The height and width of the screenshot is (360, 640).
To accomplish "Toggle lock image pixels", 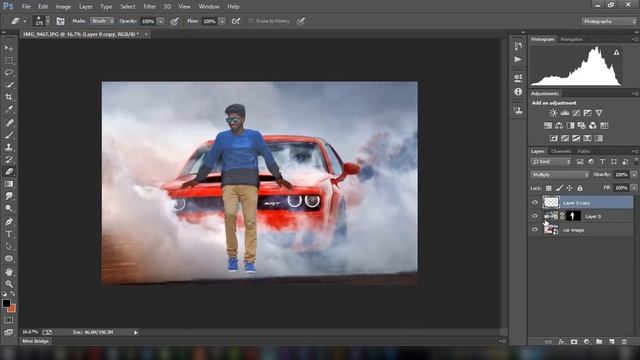I will tap(559, 188).
